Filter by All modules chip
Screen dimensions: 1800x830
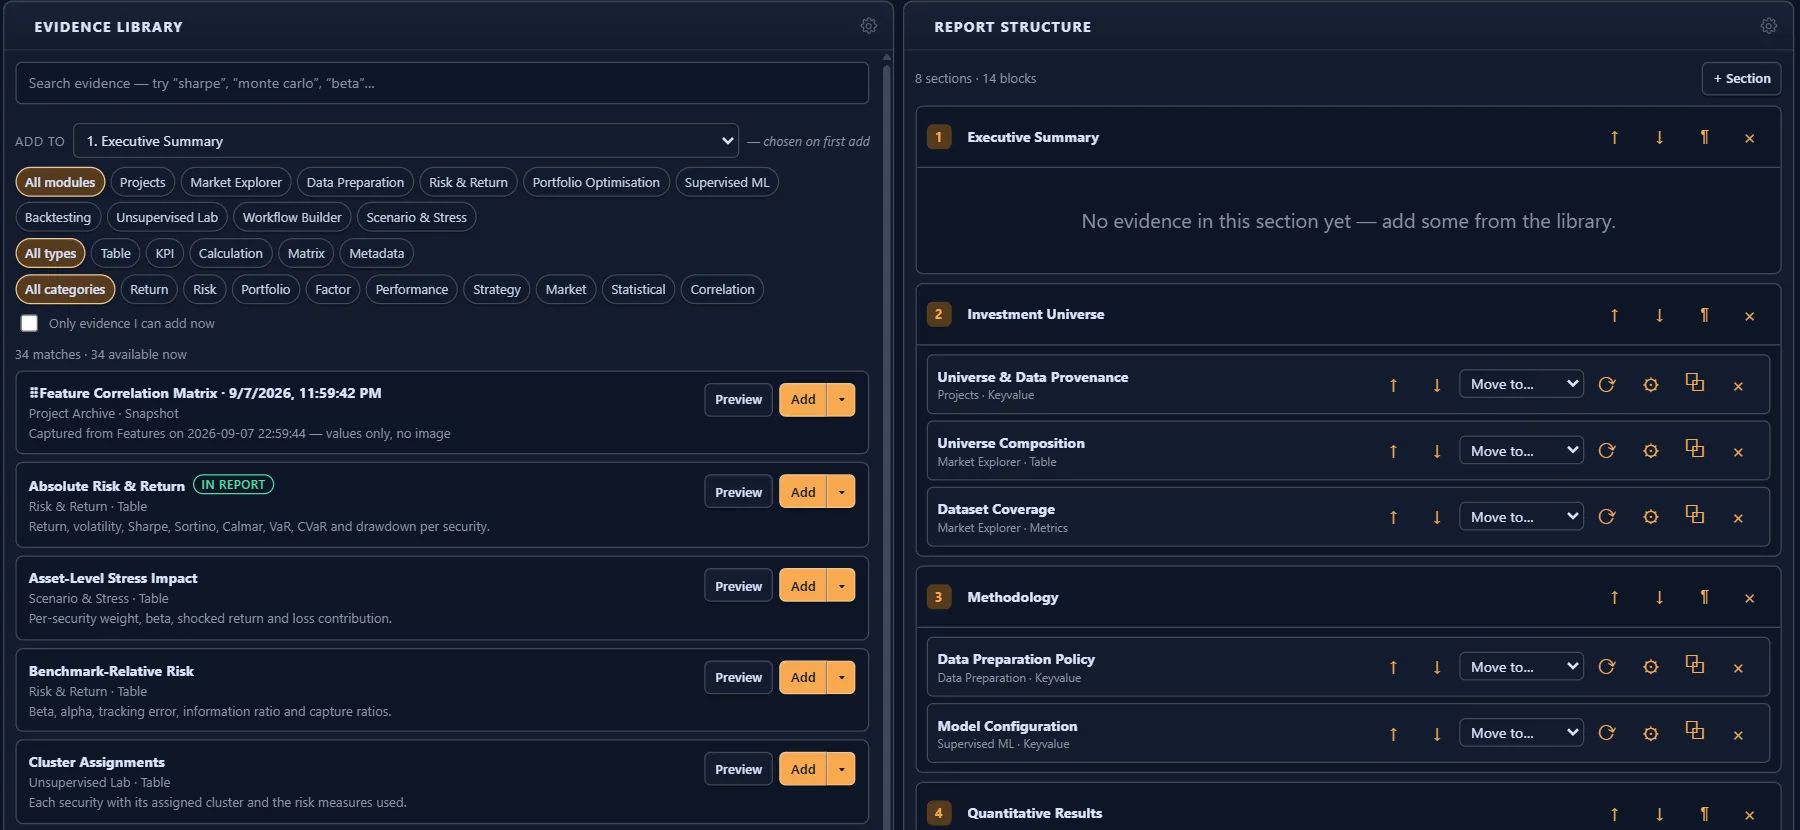tap(60, 182)
